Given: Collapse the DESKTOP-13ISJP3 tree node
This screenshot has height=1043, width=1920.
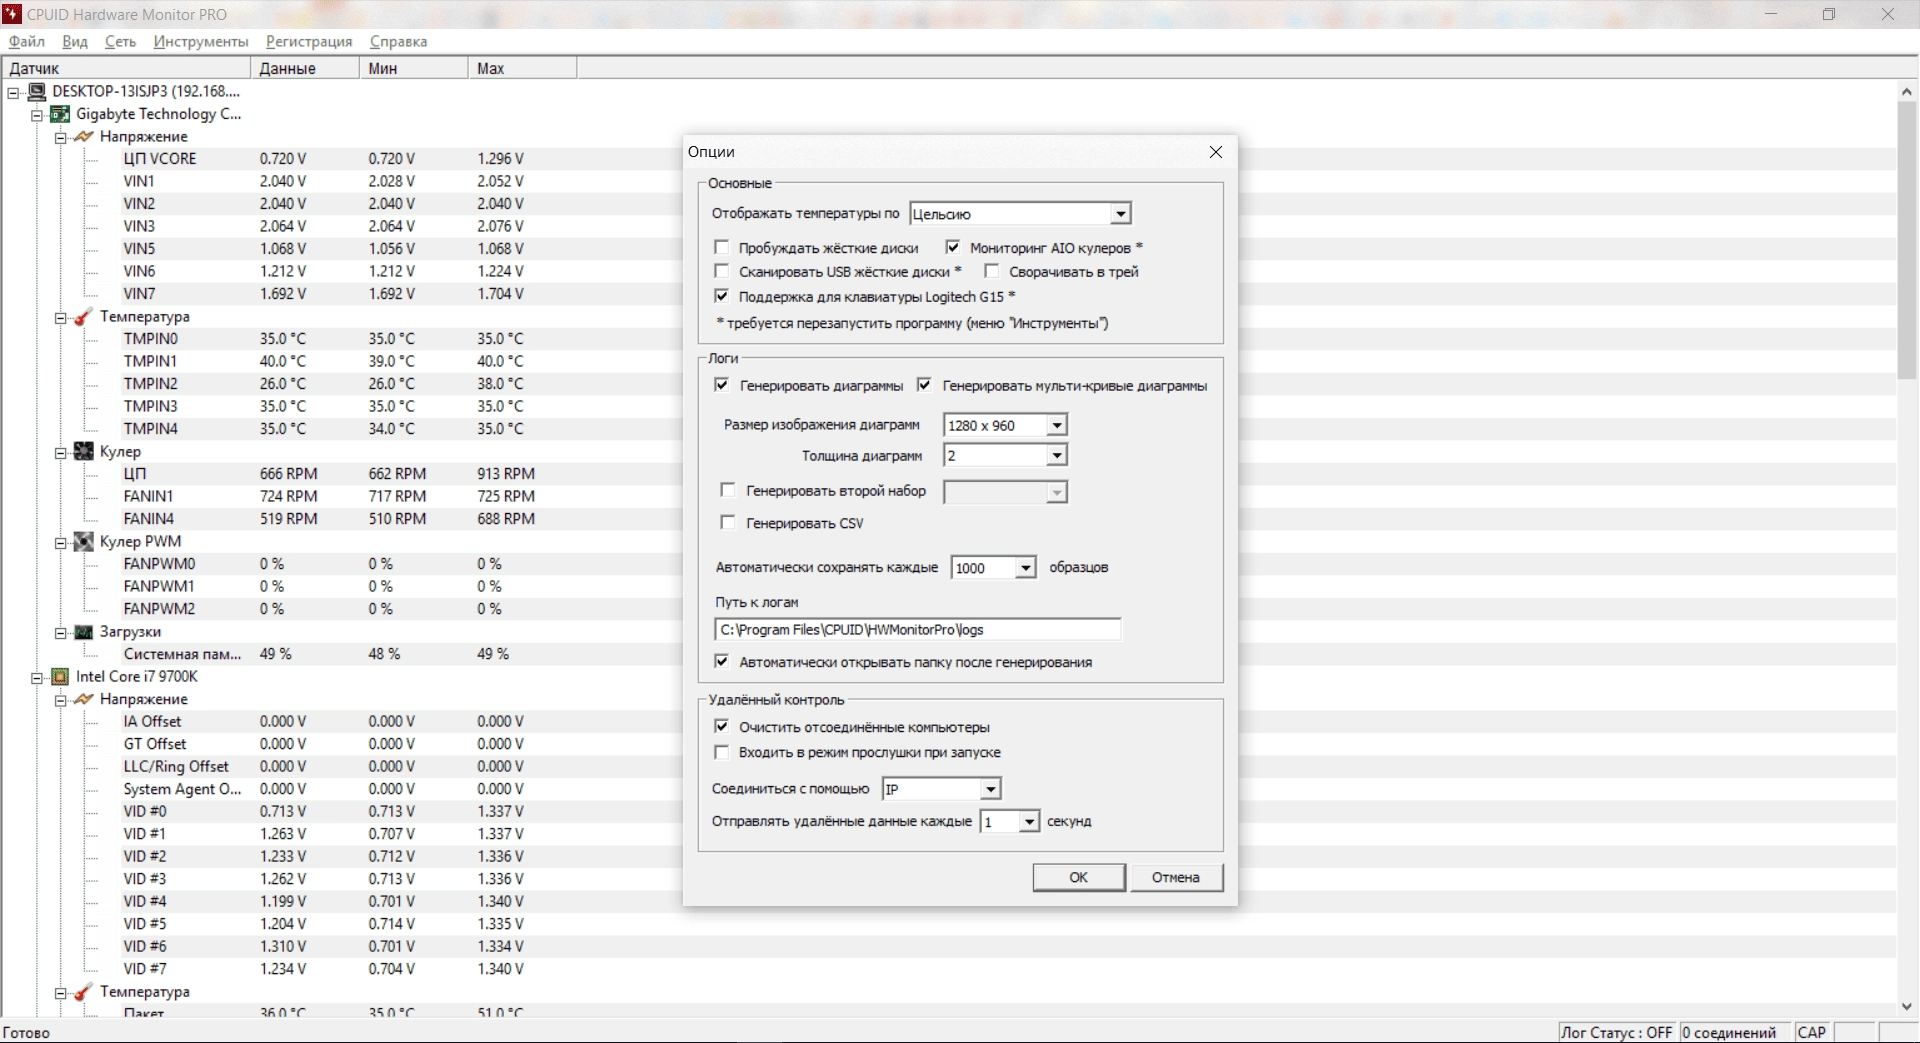Looking at the screenshot, I should 13,92.
